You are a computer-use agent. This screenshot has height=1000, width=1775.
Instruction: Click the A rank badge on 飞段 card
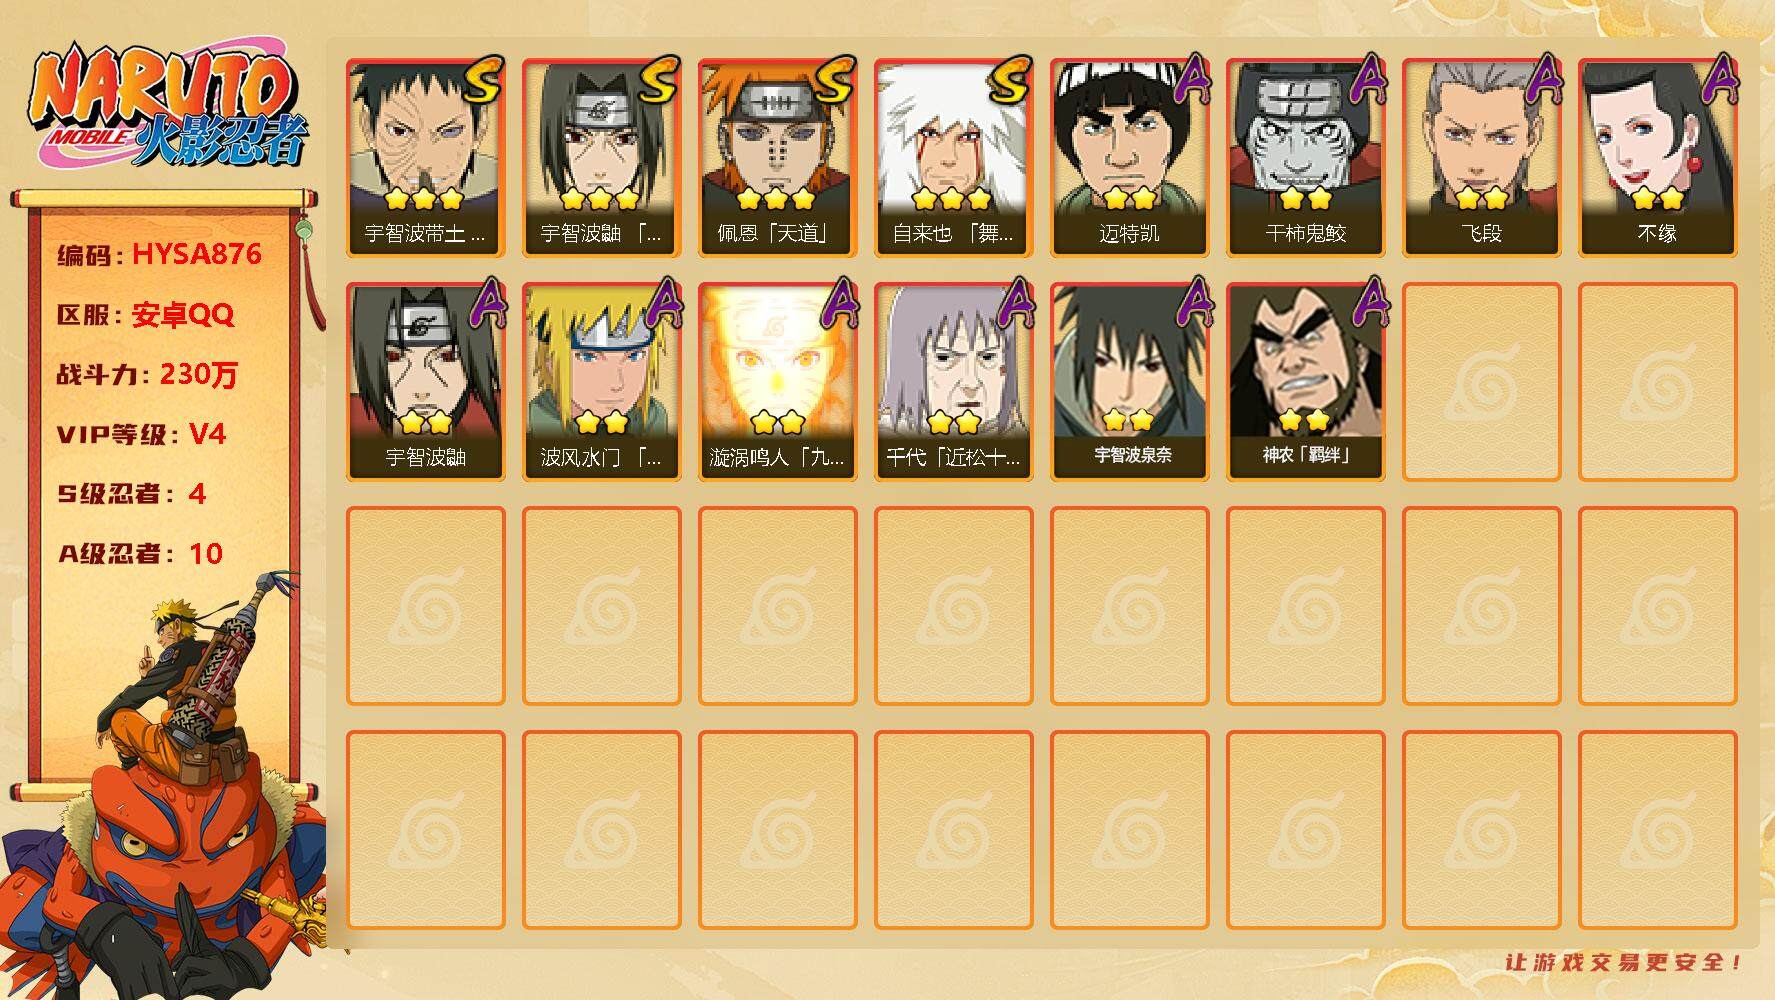click(x=1541, y=80)
